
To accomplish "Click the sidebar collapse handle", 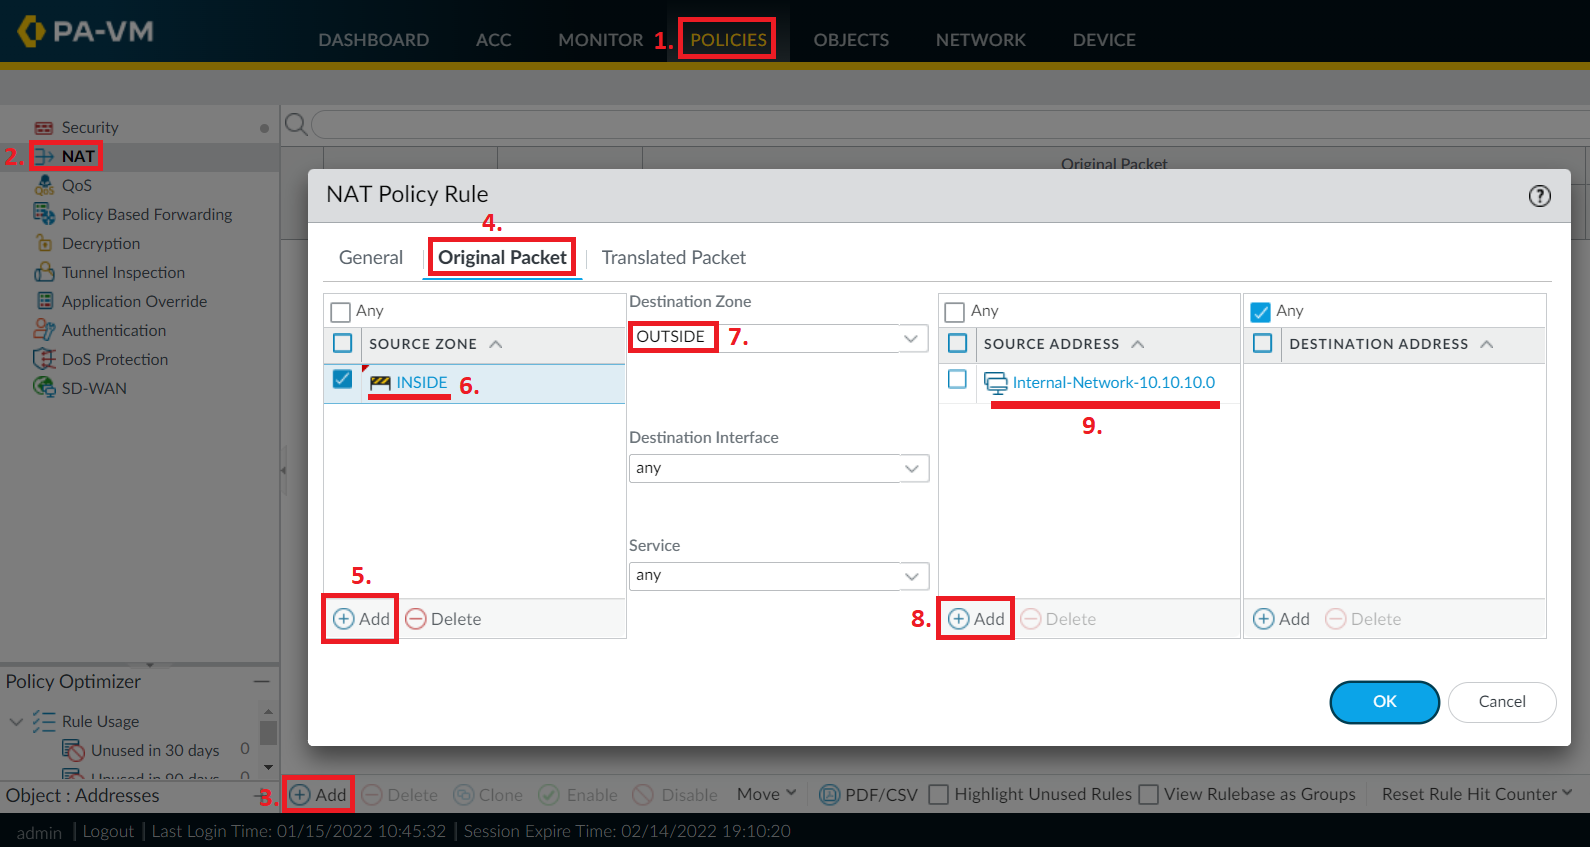I will click(283, 470).
